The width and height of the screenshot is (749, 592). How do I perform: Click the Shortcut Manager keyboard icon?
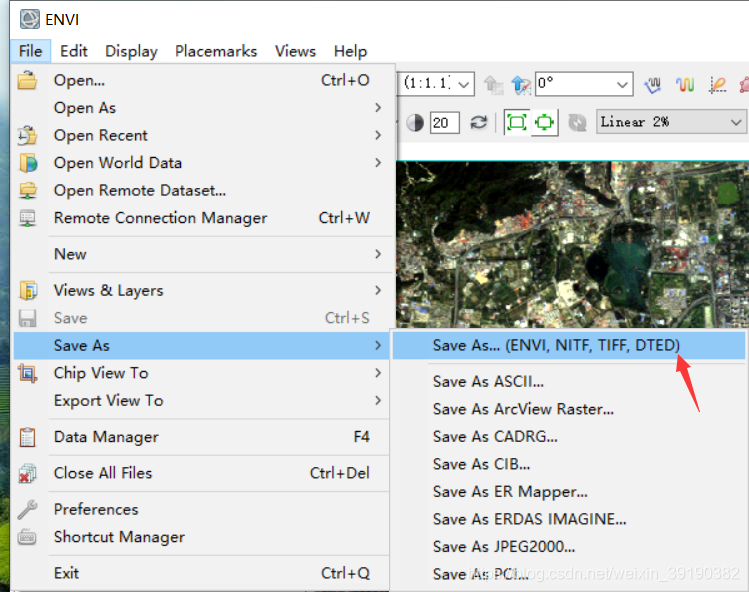[27, 537]
